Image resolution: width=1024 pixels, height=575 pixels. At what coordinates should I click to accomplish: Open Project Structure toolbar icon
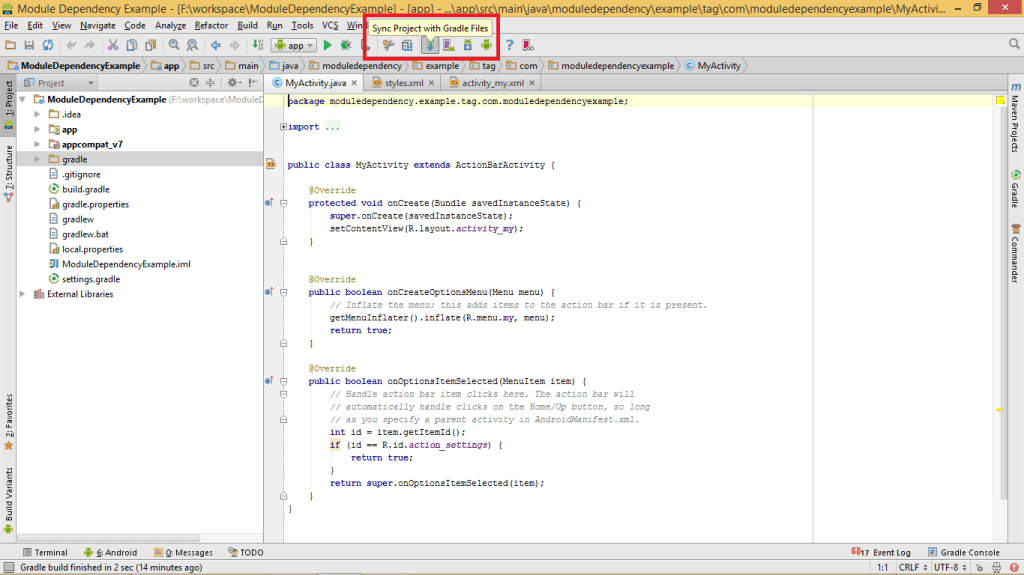point(407,45)
